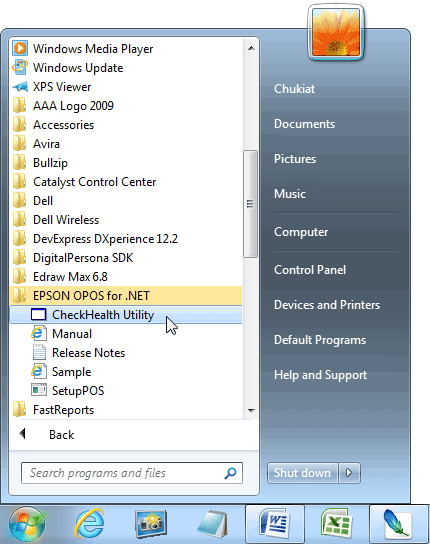
Task: Open Computer from the Start menu
Action: click(x=301, y=232)
